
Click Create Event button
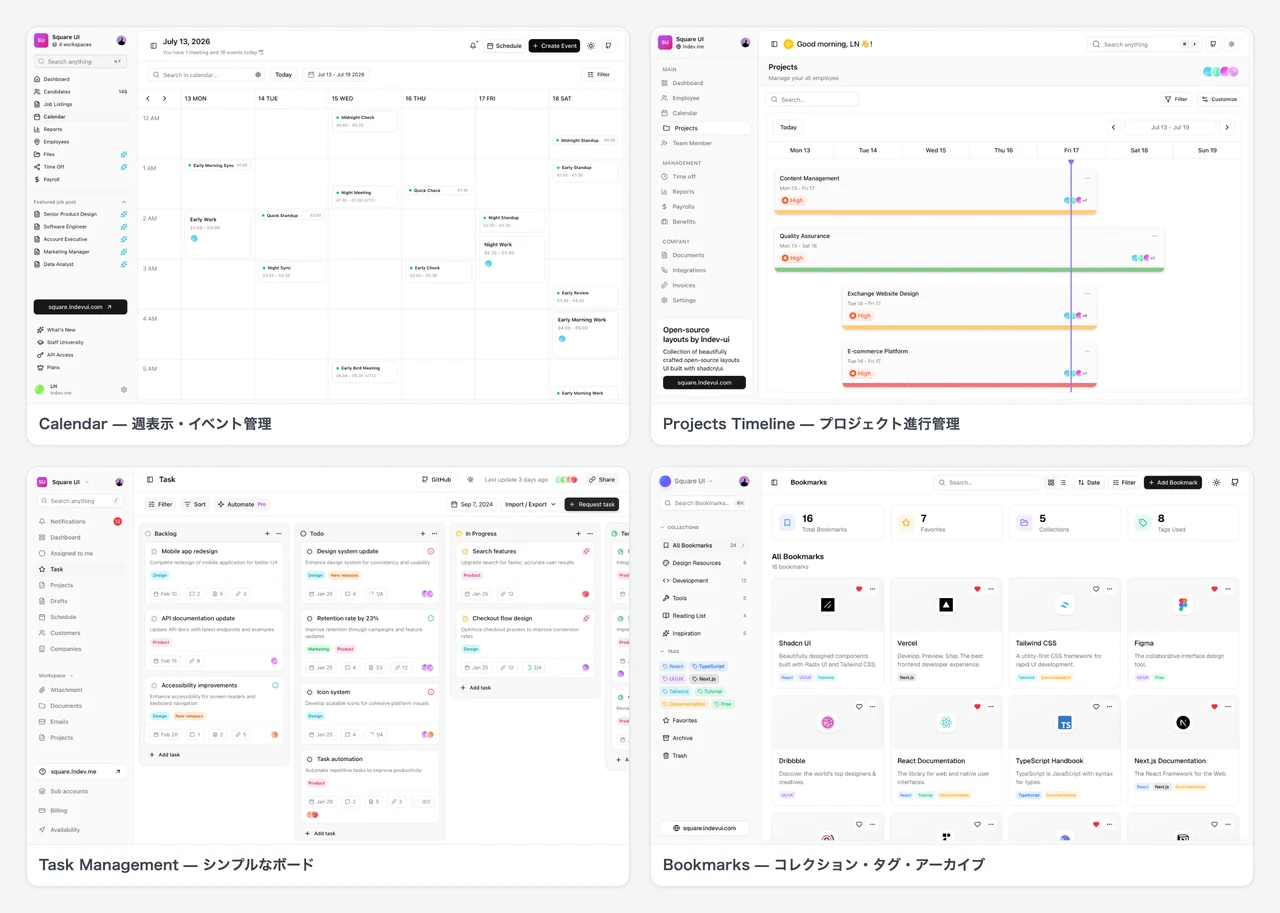554,46
